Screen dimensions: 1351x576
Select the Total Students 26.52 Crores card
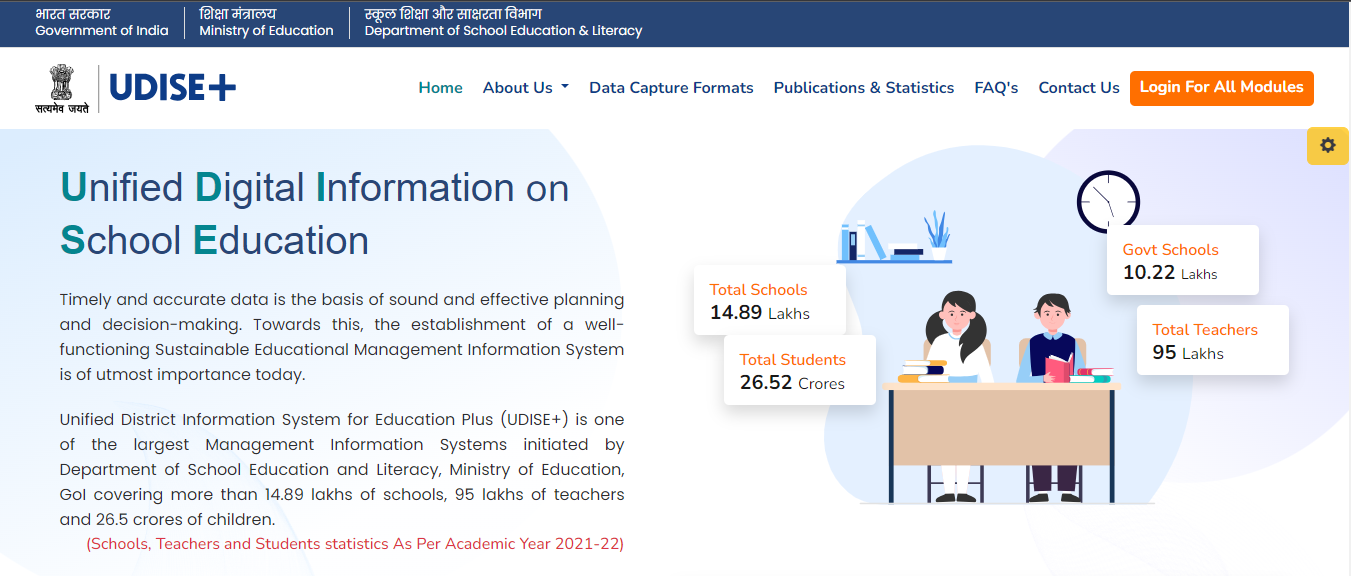point(800,370)
